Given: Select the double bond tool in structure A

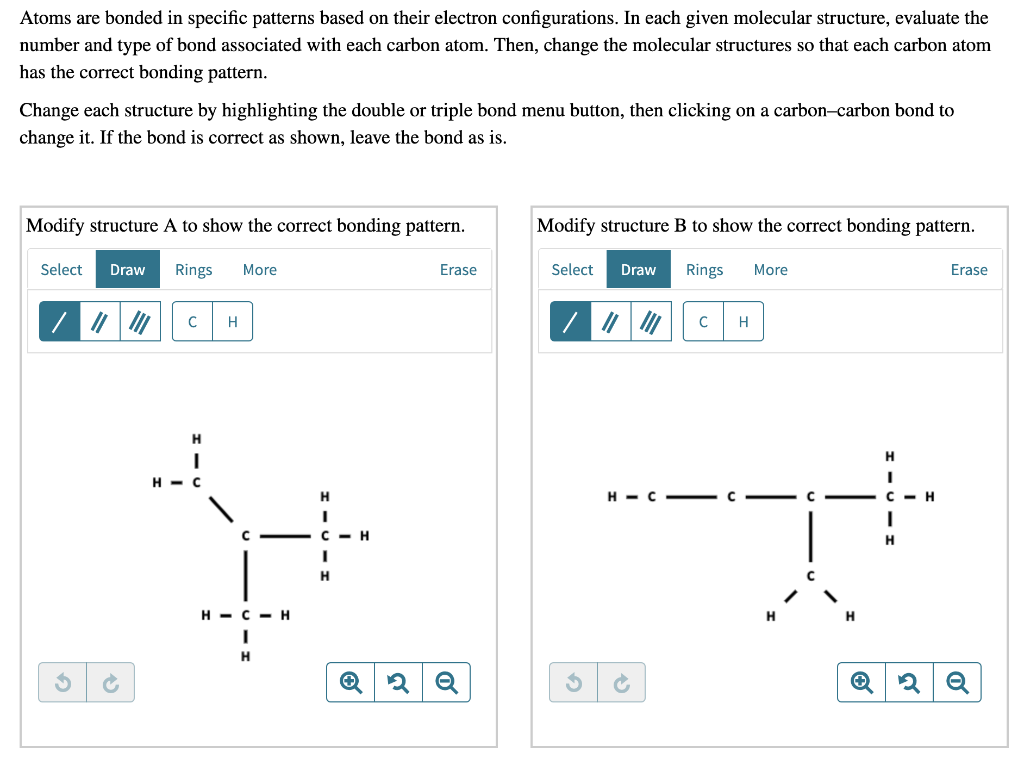Looking at the screenshot, I should pyautogui.click(x=99, y=321).
